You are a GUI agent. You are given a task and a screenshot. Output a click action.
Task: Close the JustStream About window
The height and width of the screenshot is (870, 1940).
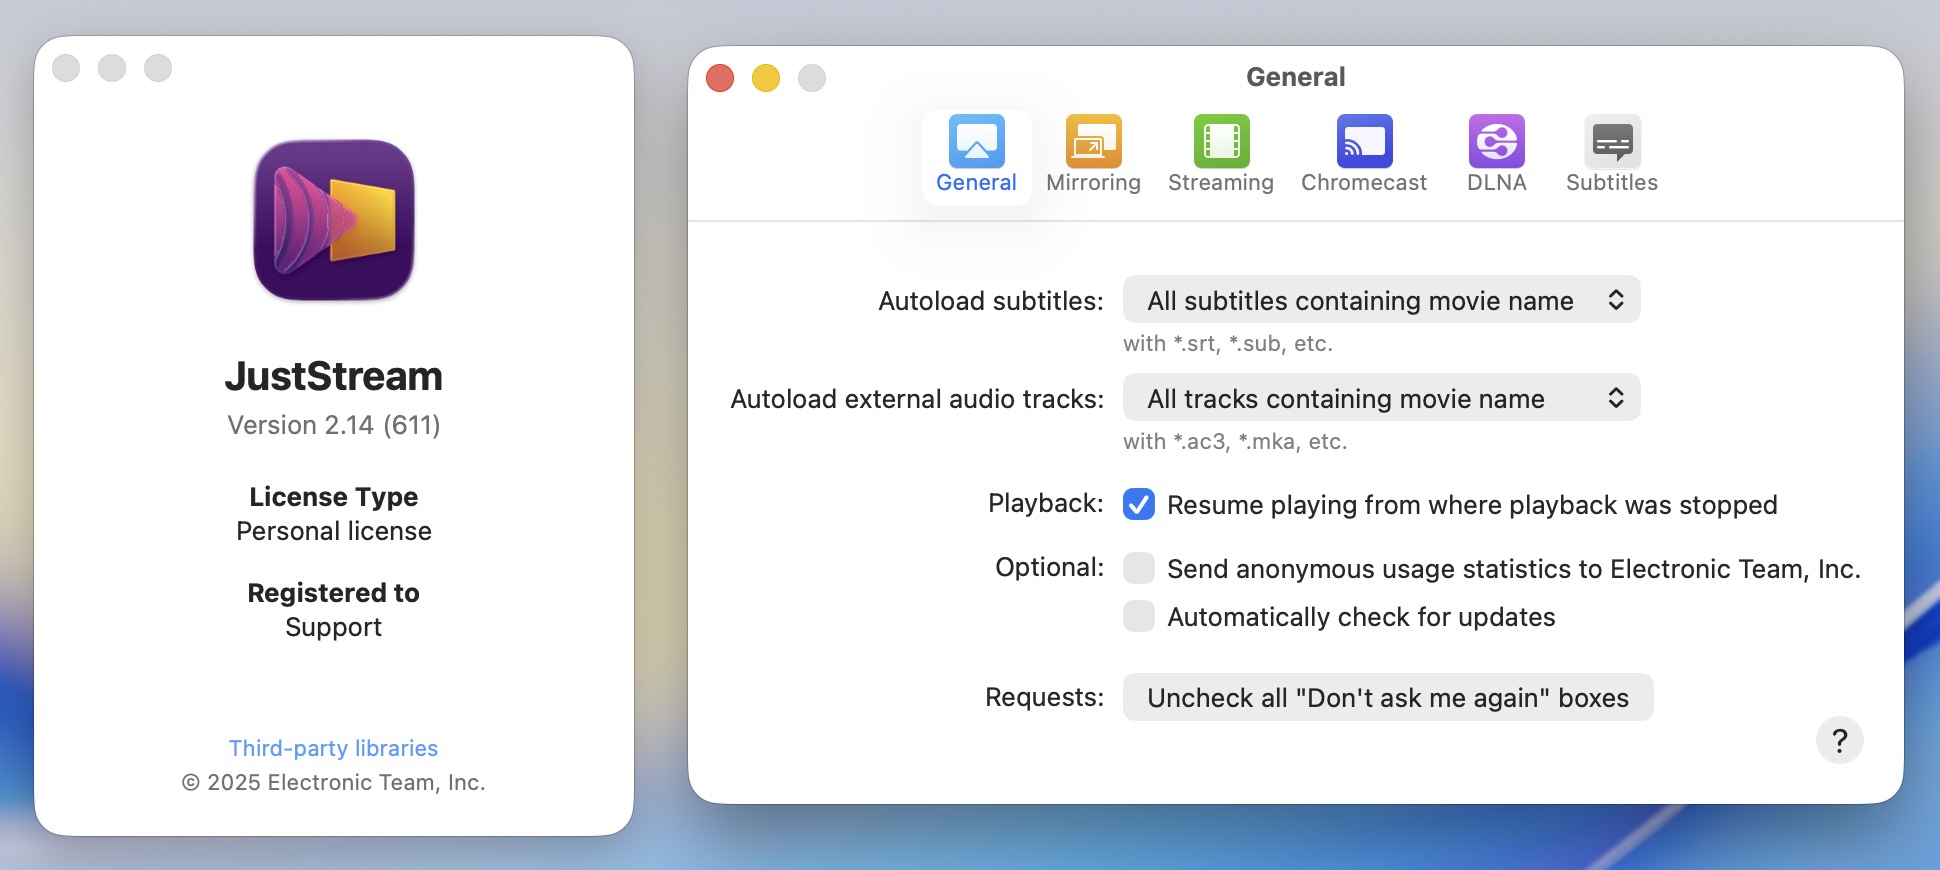coord(66,68)
